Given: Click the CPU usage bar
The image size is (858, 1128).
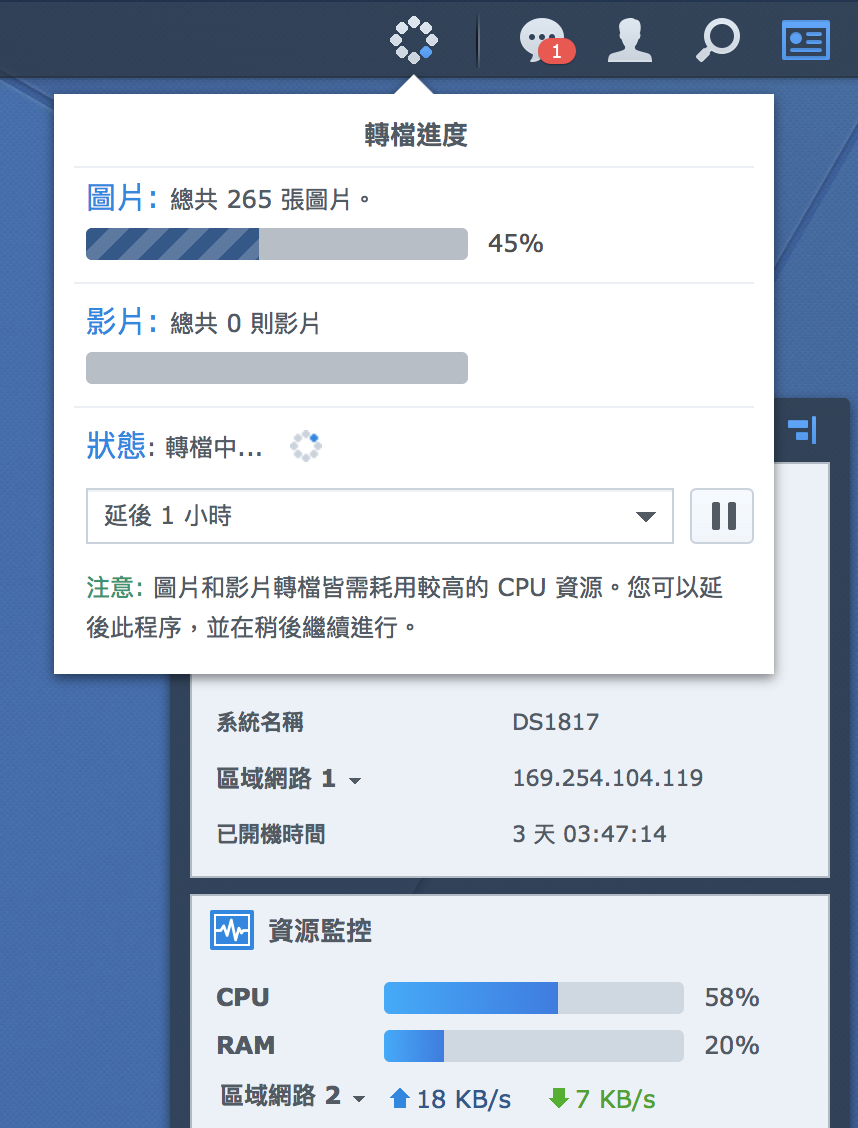Looking at the screenshot, I should click(533, 998).
